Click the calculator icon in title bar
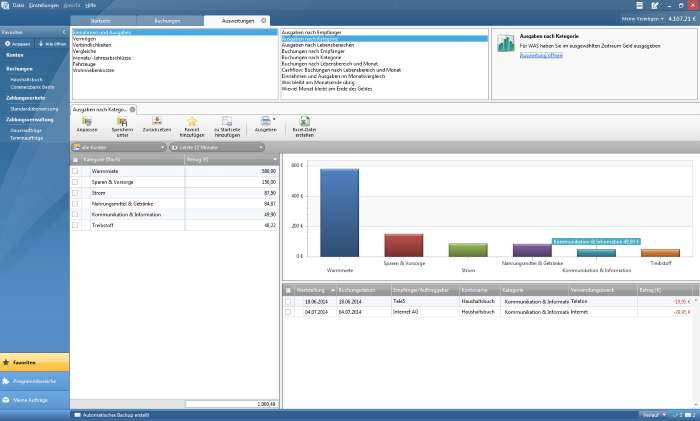The width and height of the screenshot is (700, 421). [639, 6]
